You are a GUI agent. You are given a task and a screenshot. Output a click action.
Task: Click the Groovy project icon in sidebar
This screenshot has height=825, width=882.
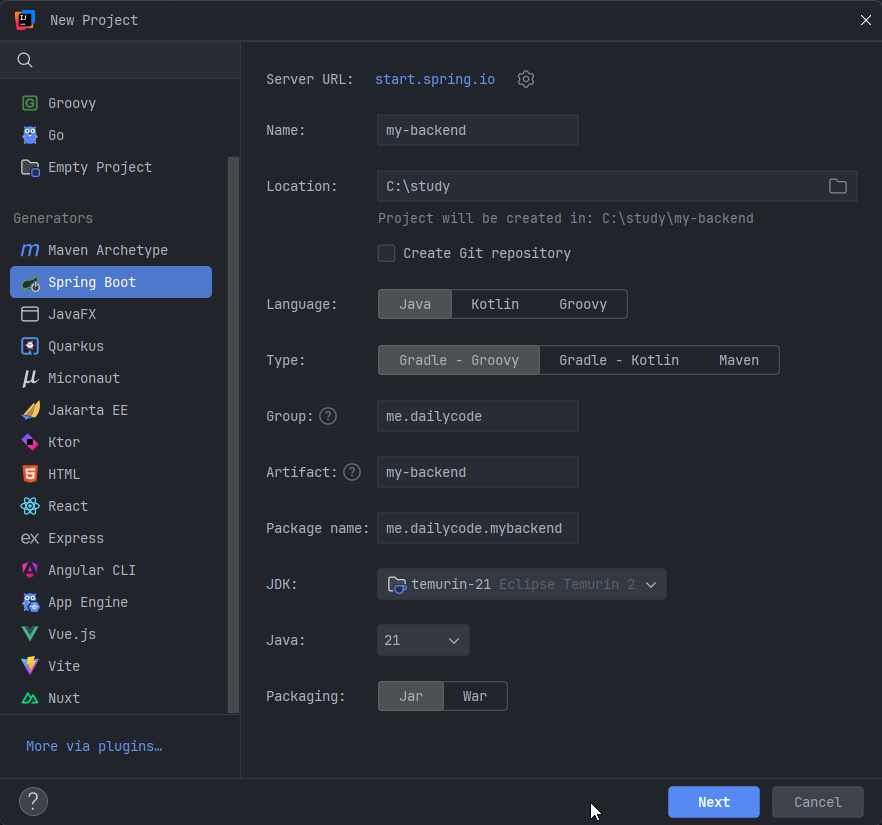click(x=30, y=103)
